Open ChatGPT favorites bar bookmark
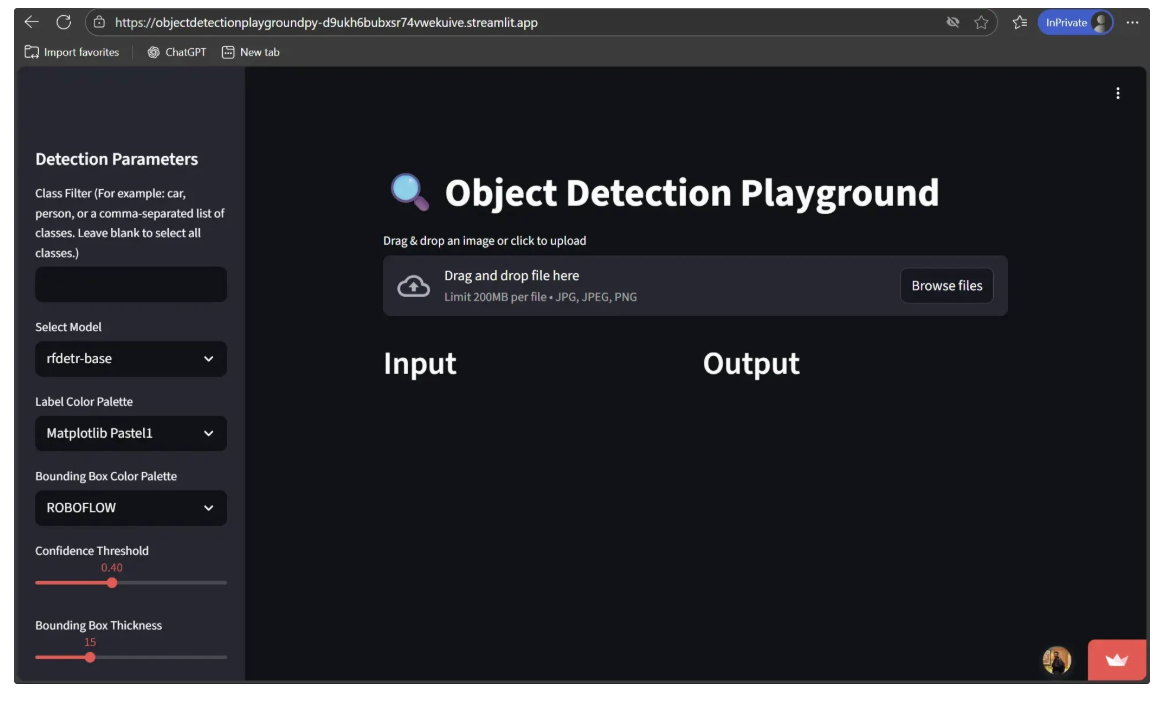Image resolution: width=1168 pixels, height=702 pixels. point(177,52)
